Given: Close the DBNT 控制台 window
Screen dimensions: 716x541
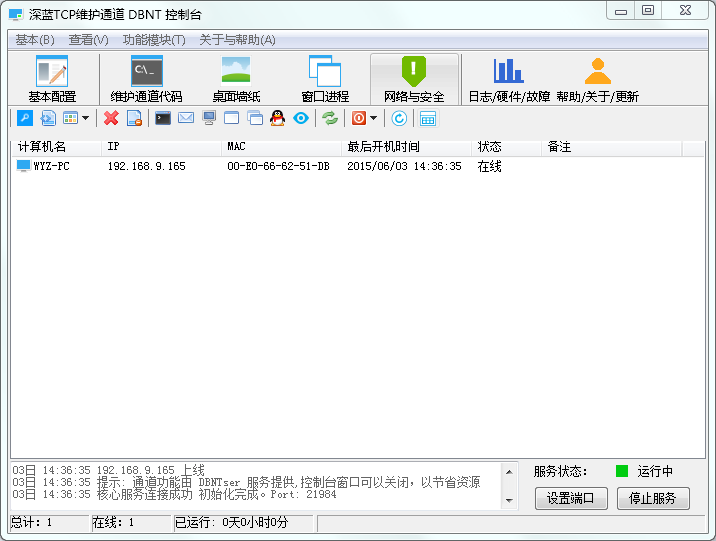Looking at the screenshot, I should pos(685,11).
